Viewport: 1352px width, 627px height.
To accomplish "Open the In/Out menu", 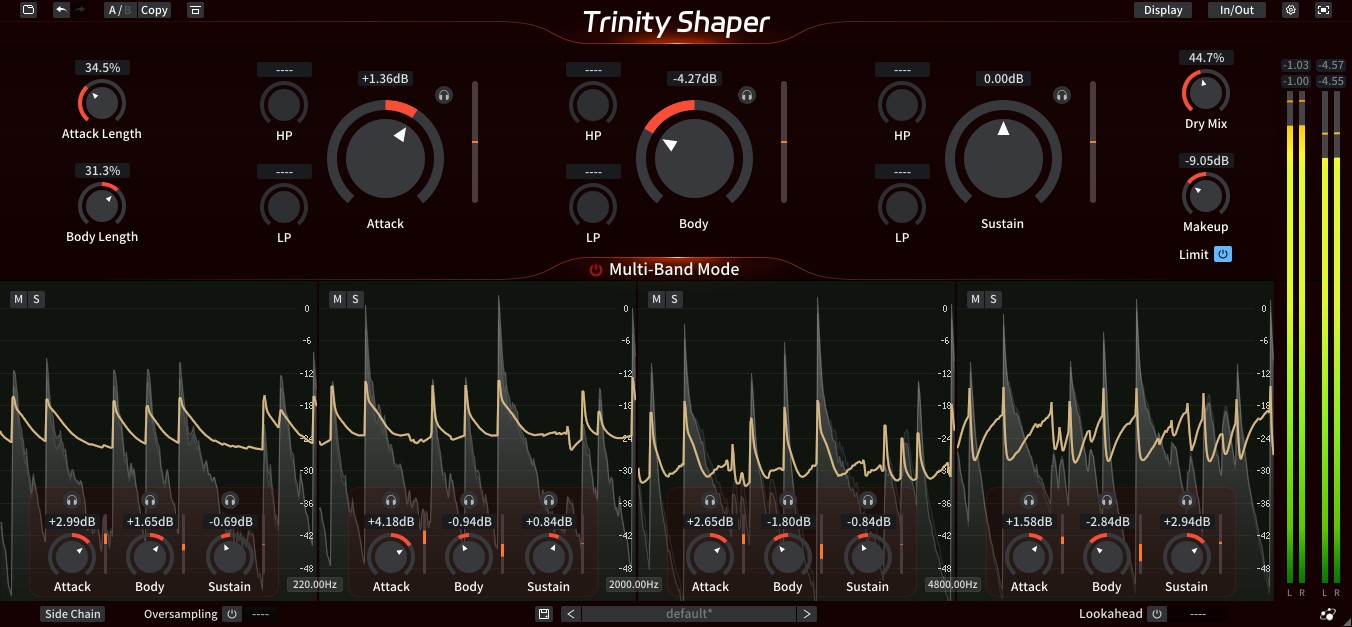I will pyautogui.click(x=1237, y=10).
